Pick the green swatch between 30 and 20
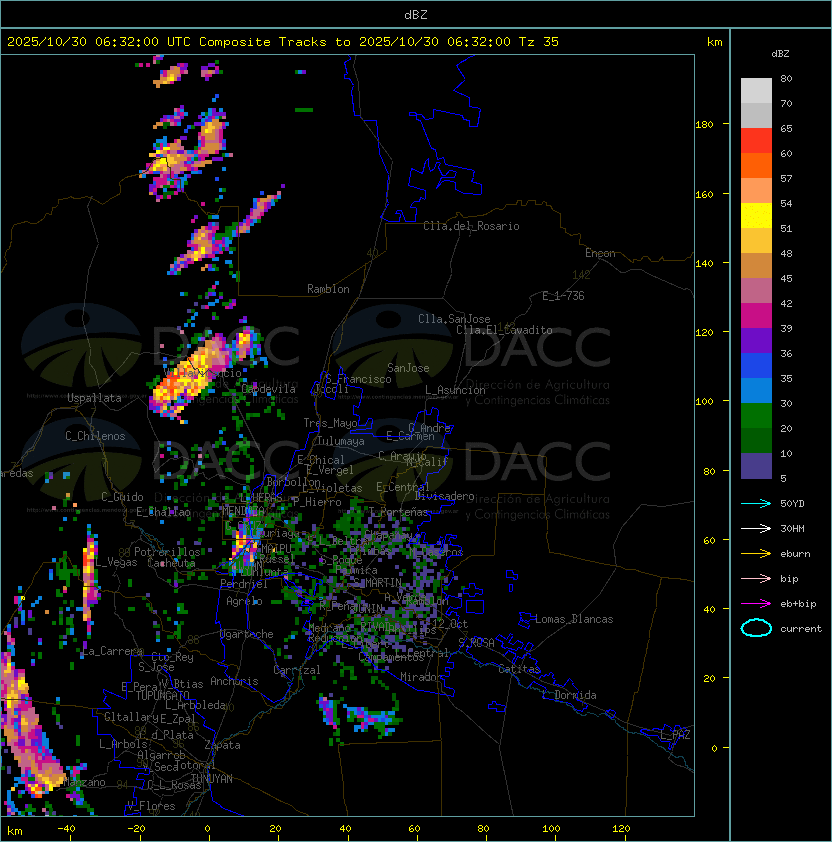 [x=756, y=416]
